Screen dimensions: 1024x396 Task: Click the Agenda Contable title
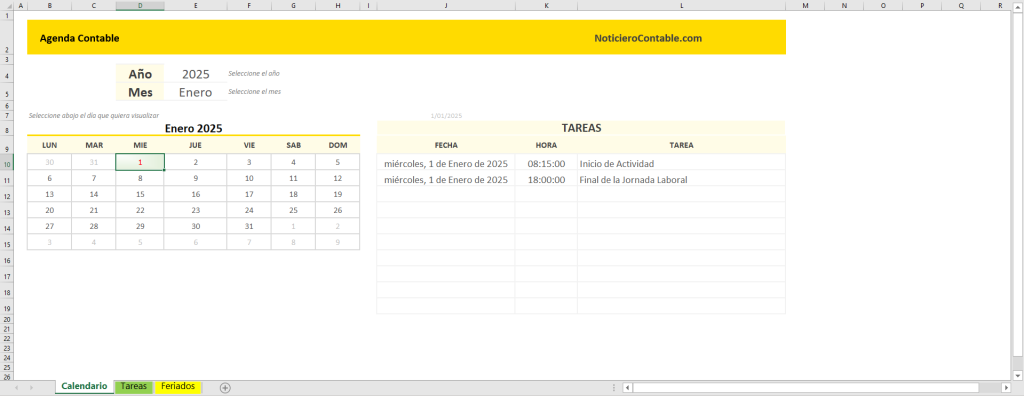pos(80,38)
